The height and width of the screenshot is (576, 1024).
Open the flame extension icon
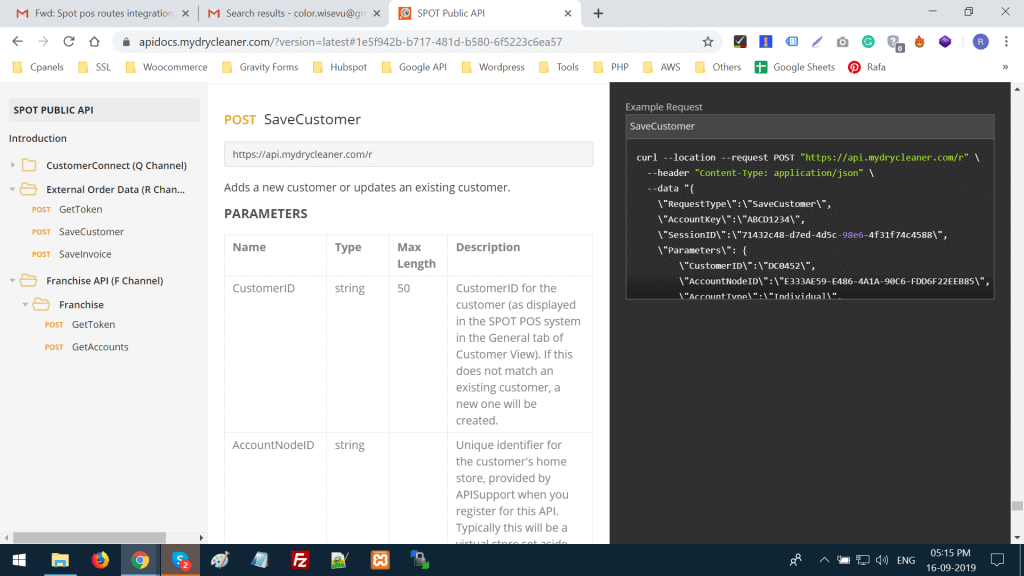coord(920,42)
